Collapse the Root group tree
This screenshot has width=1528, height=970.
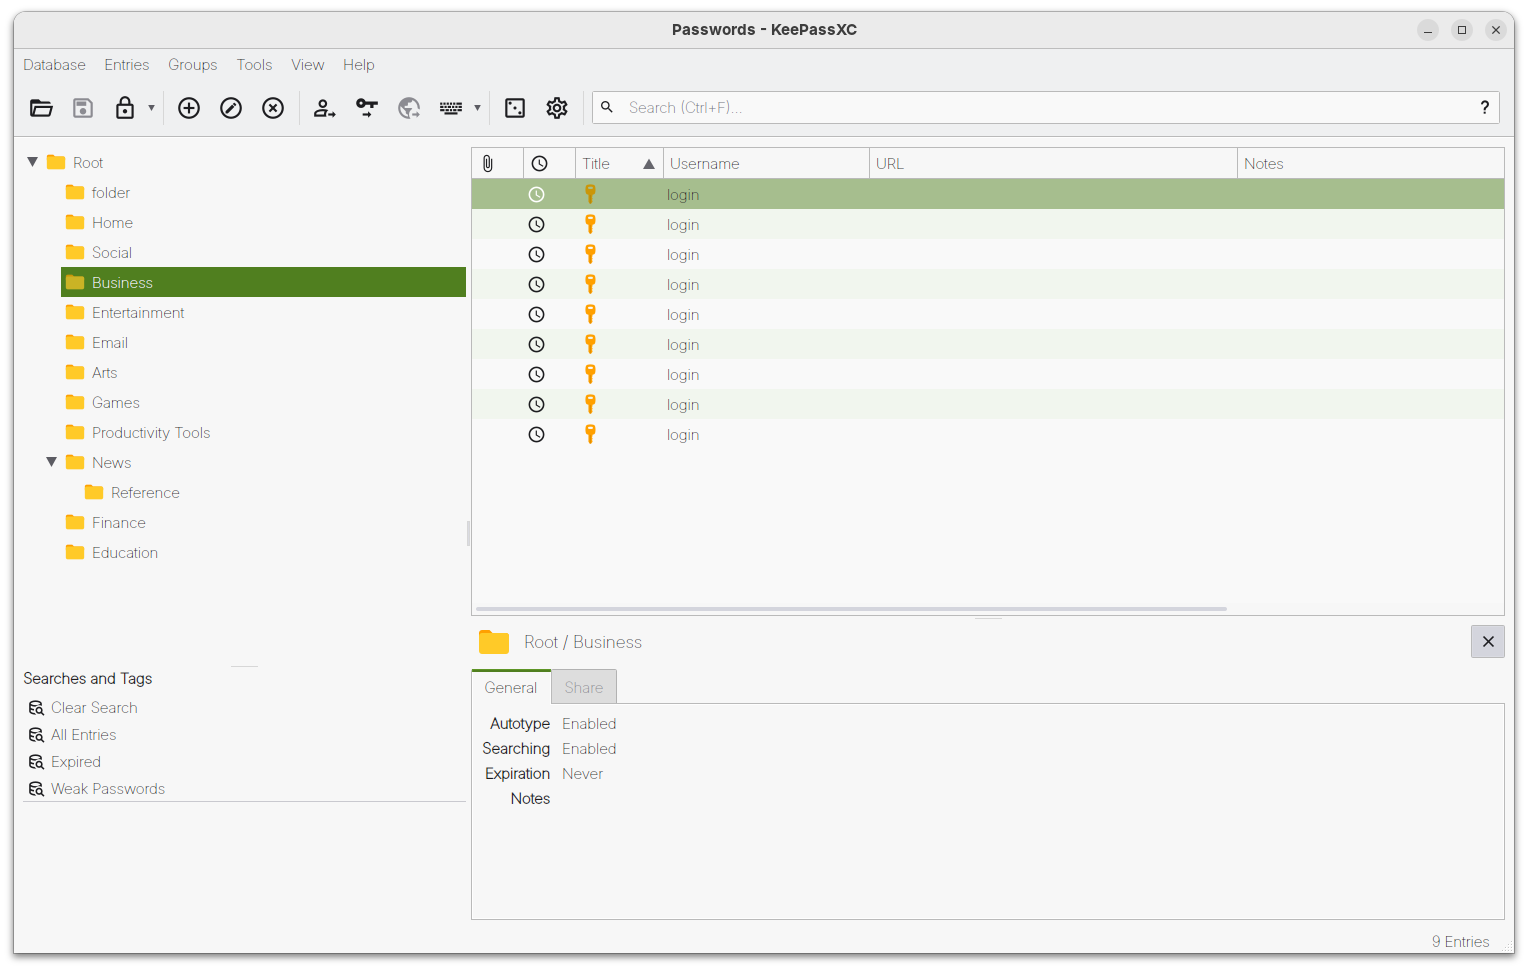click(x=33, y=162)
